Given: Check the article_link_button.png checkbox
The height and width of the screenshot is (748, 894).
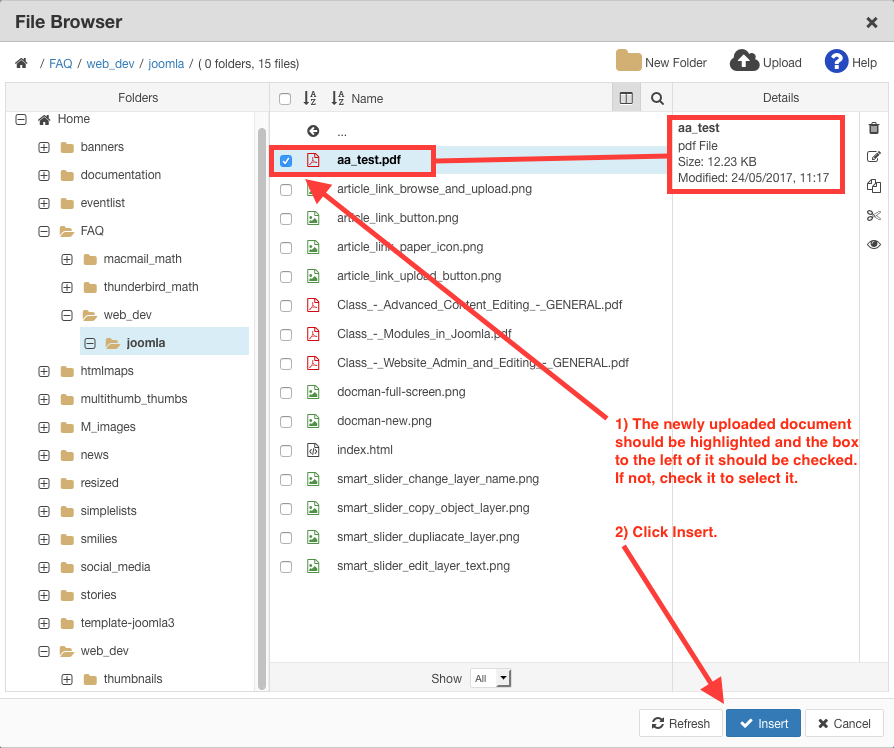Looking at the screenshot, I should pyautogui.click(x=286, y=219).
